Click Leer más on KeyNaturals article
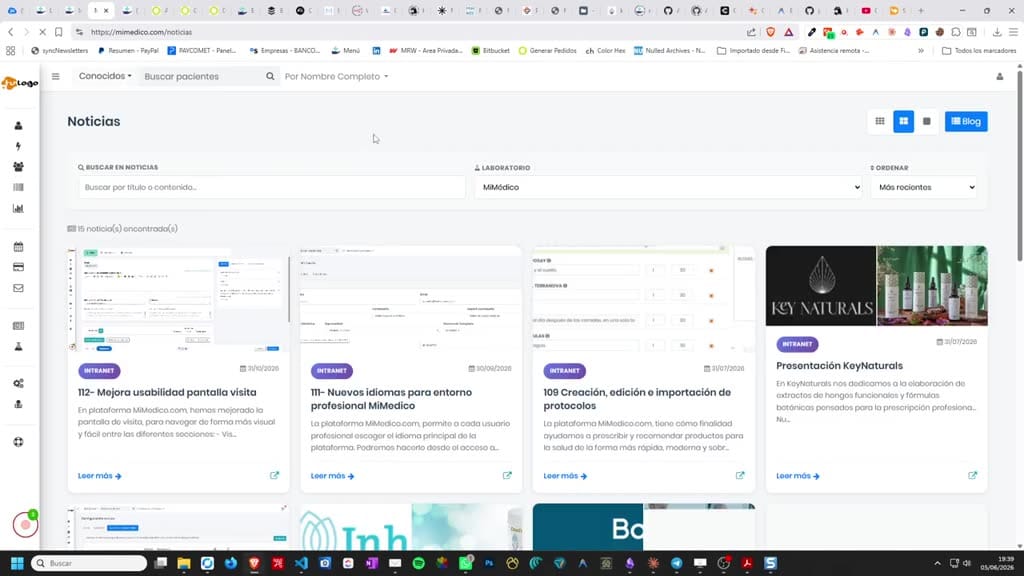The height and width of the screenshot is (576, 1024). point(797,476)
